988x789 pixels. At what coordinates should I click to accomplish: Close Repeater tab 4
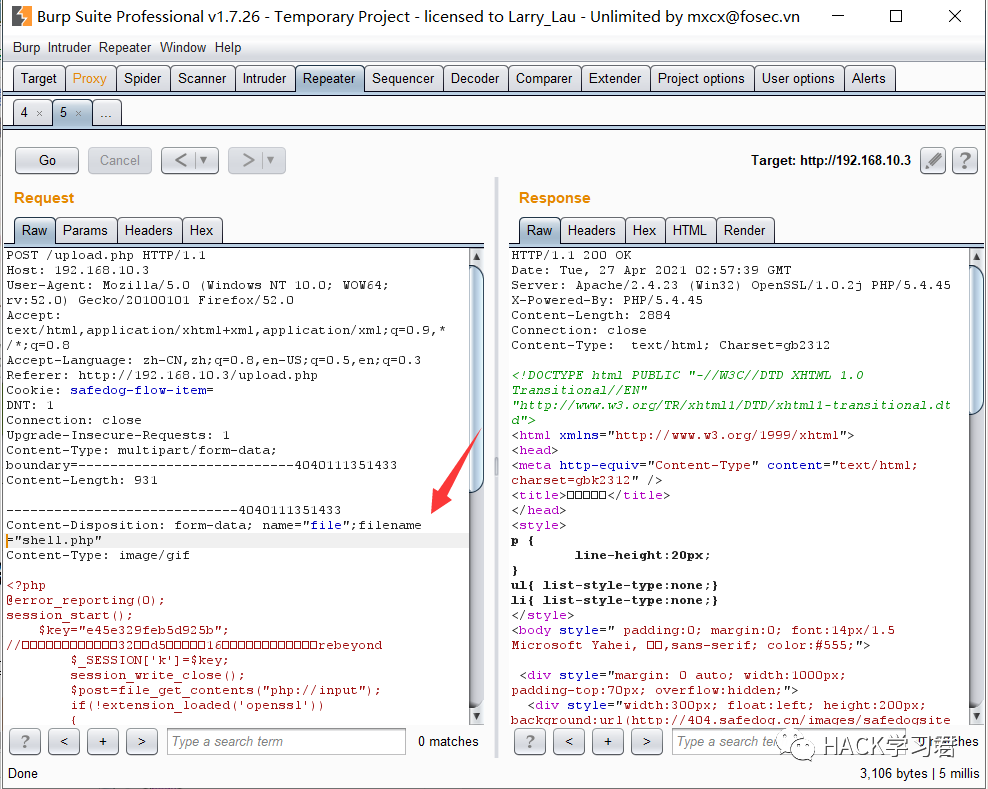pyautogui.click(x=39, y=113)
